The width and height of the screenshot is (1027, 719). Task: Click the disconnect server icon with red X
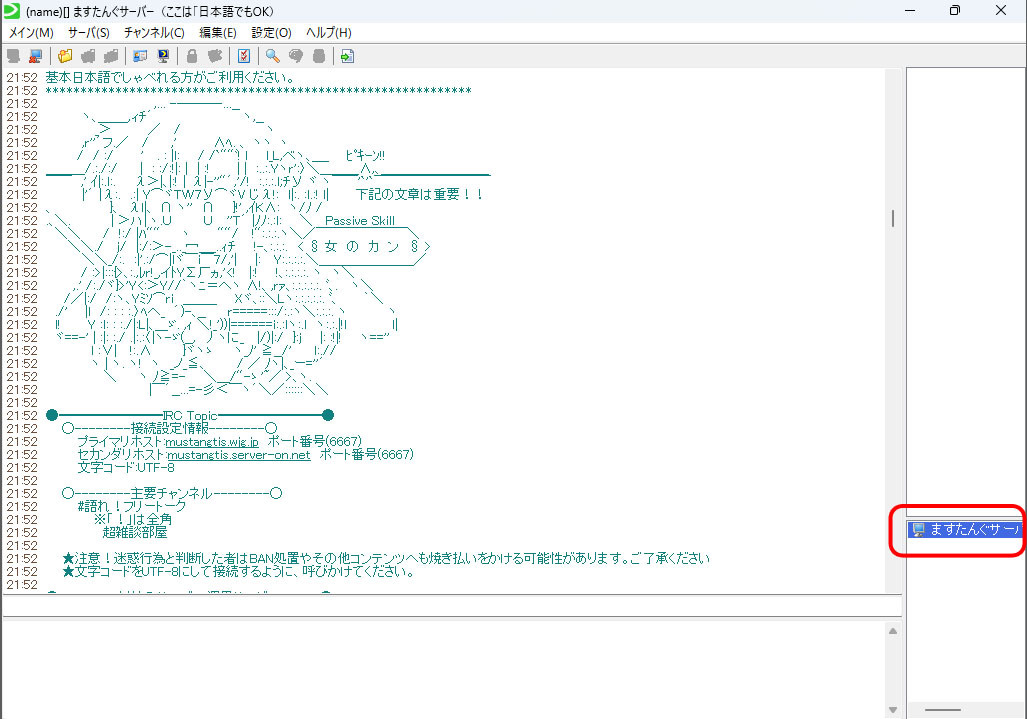pos(35,56)
